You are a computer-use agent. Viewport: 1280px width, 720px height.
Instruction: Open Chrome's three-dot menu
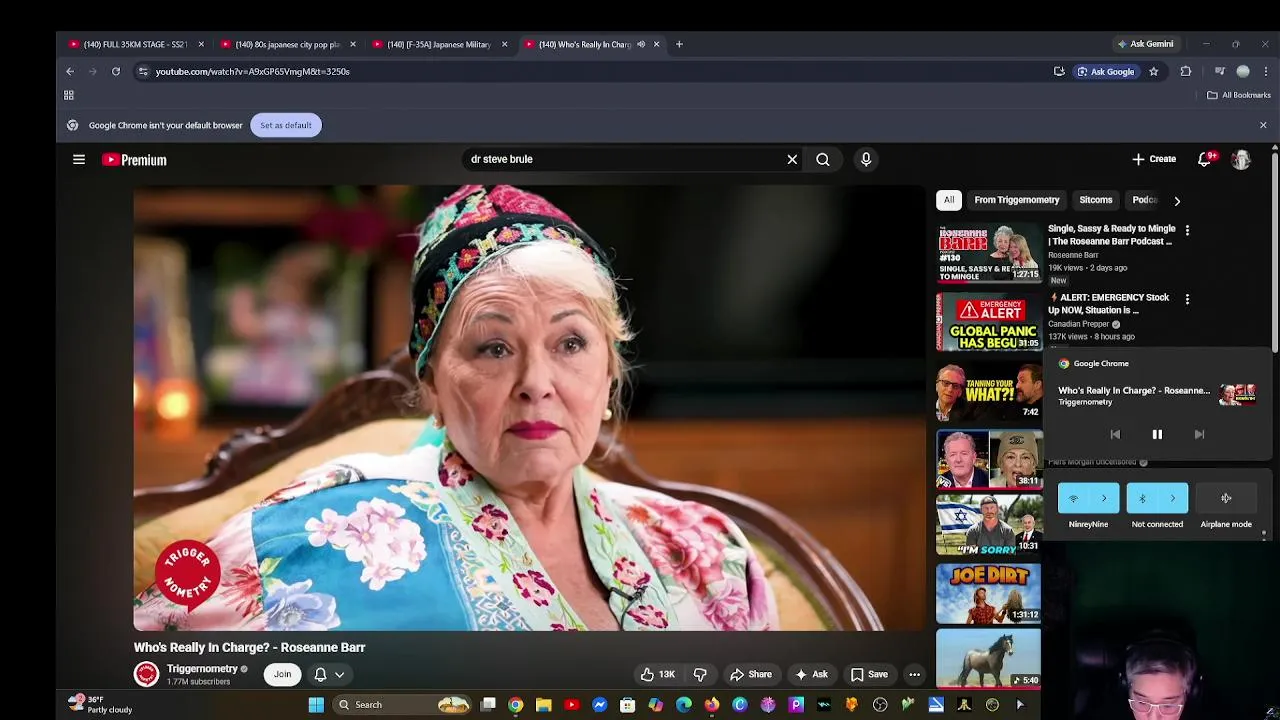click(x=1266, y=71)
